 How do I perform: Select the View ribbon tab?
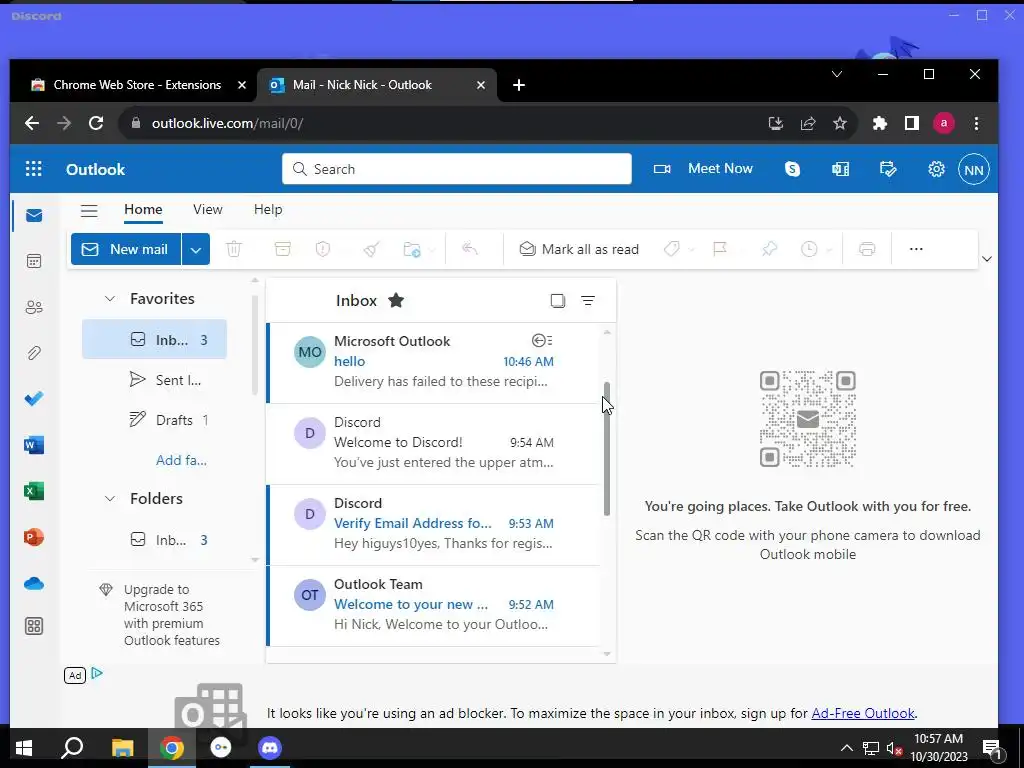(x=208, y=209)
